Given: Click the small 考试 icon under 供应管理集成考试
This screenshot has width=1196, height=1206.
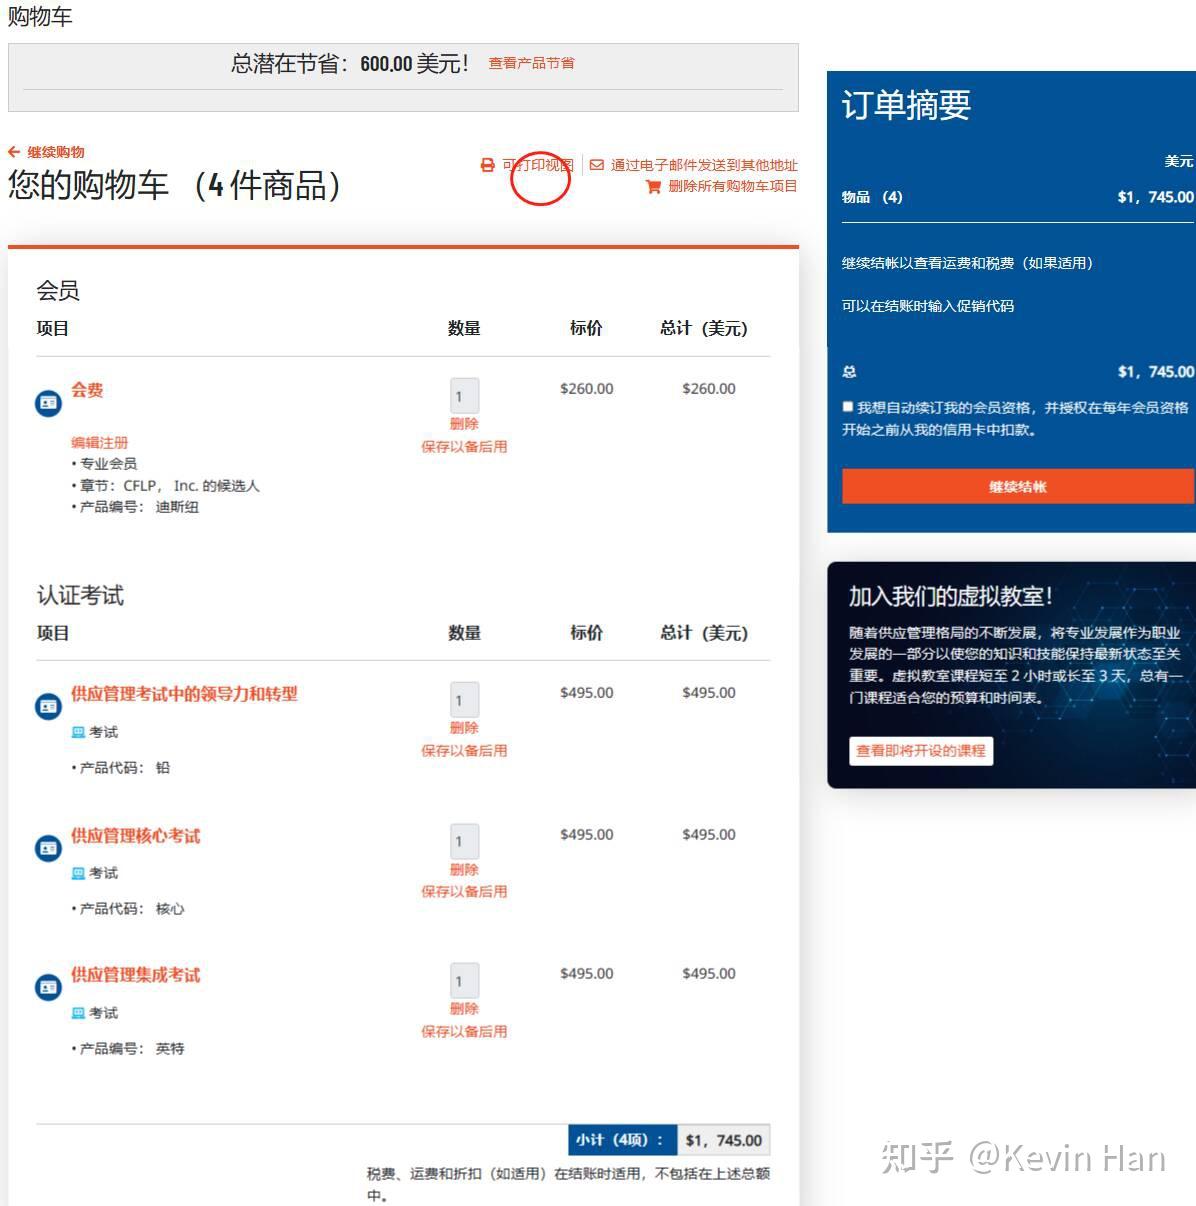Looking at the screenshot, I should tap(78, 1013).
